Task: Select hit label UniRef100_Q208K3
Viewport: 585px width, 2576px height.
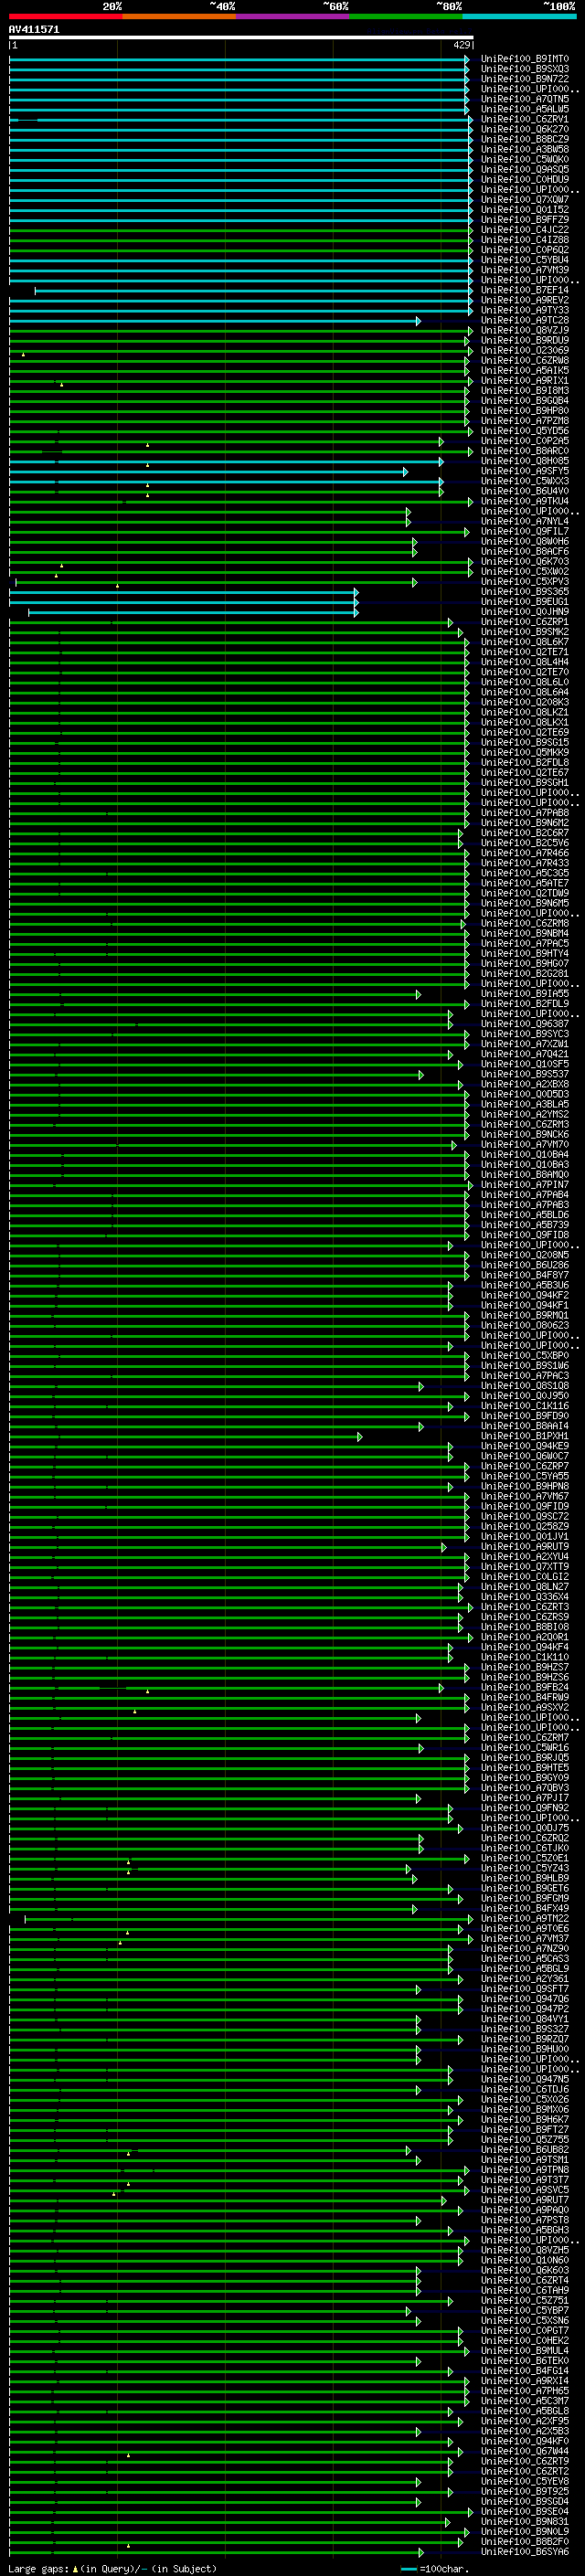Action: click(525, 702)
